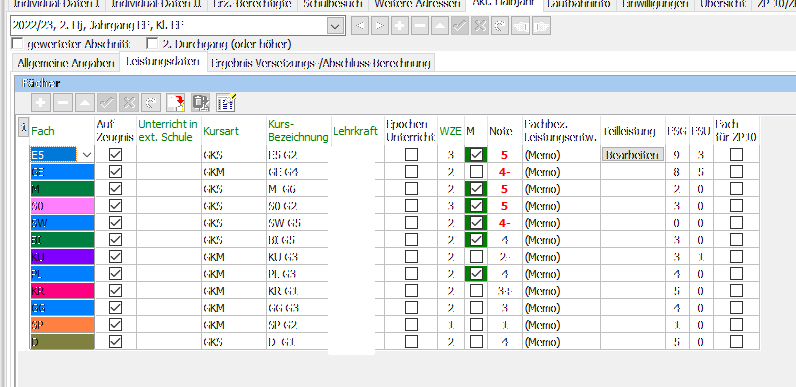Click the right-pointing yellow hand icon
The width and height of the screenshot is (796, 387).
541,26
